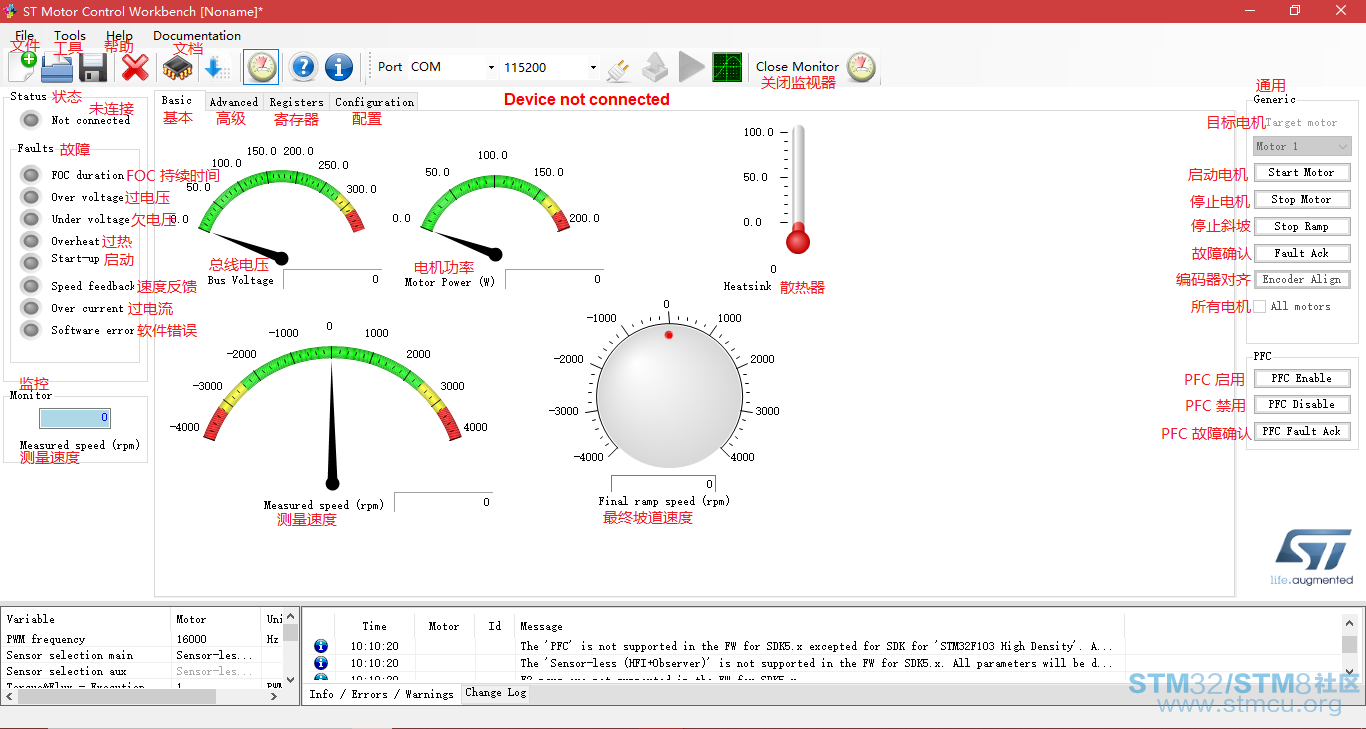This screenshot has height=729, width=1366.
Task: Enable the All motors checkbox
Action: pos(1260,306)
